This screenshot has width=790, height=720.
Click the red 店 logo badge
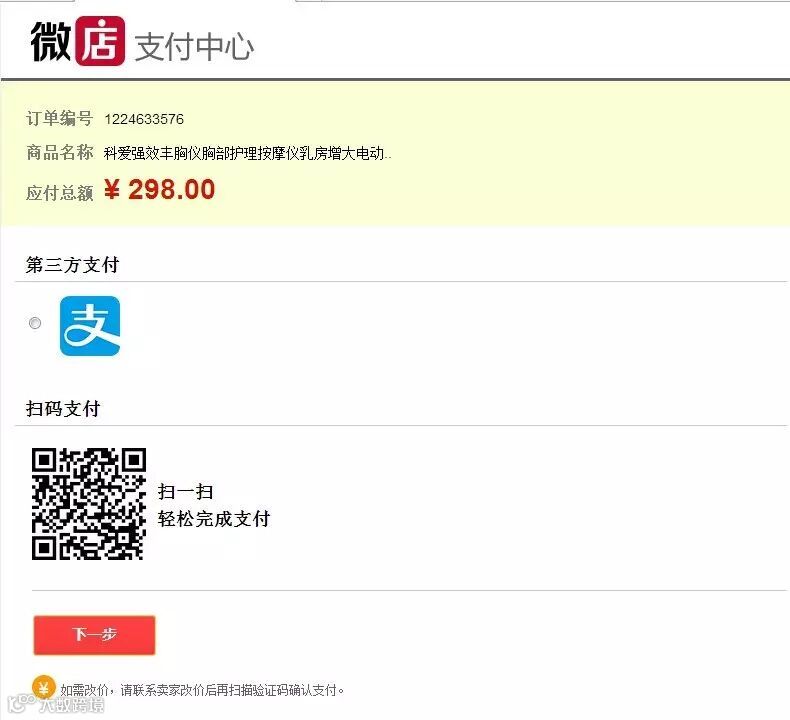[100, 41]
